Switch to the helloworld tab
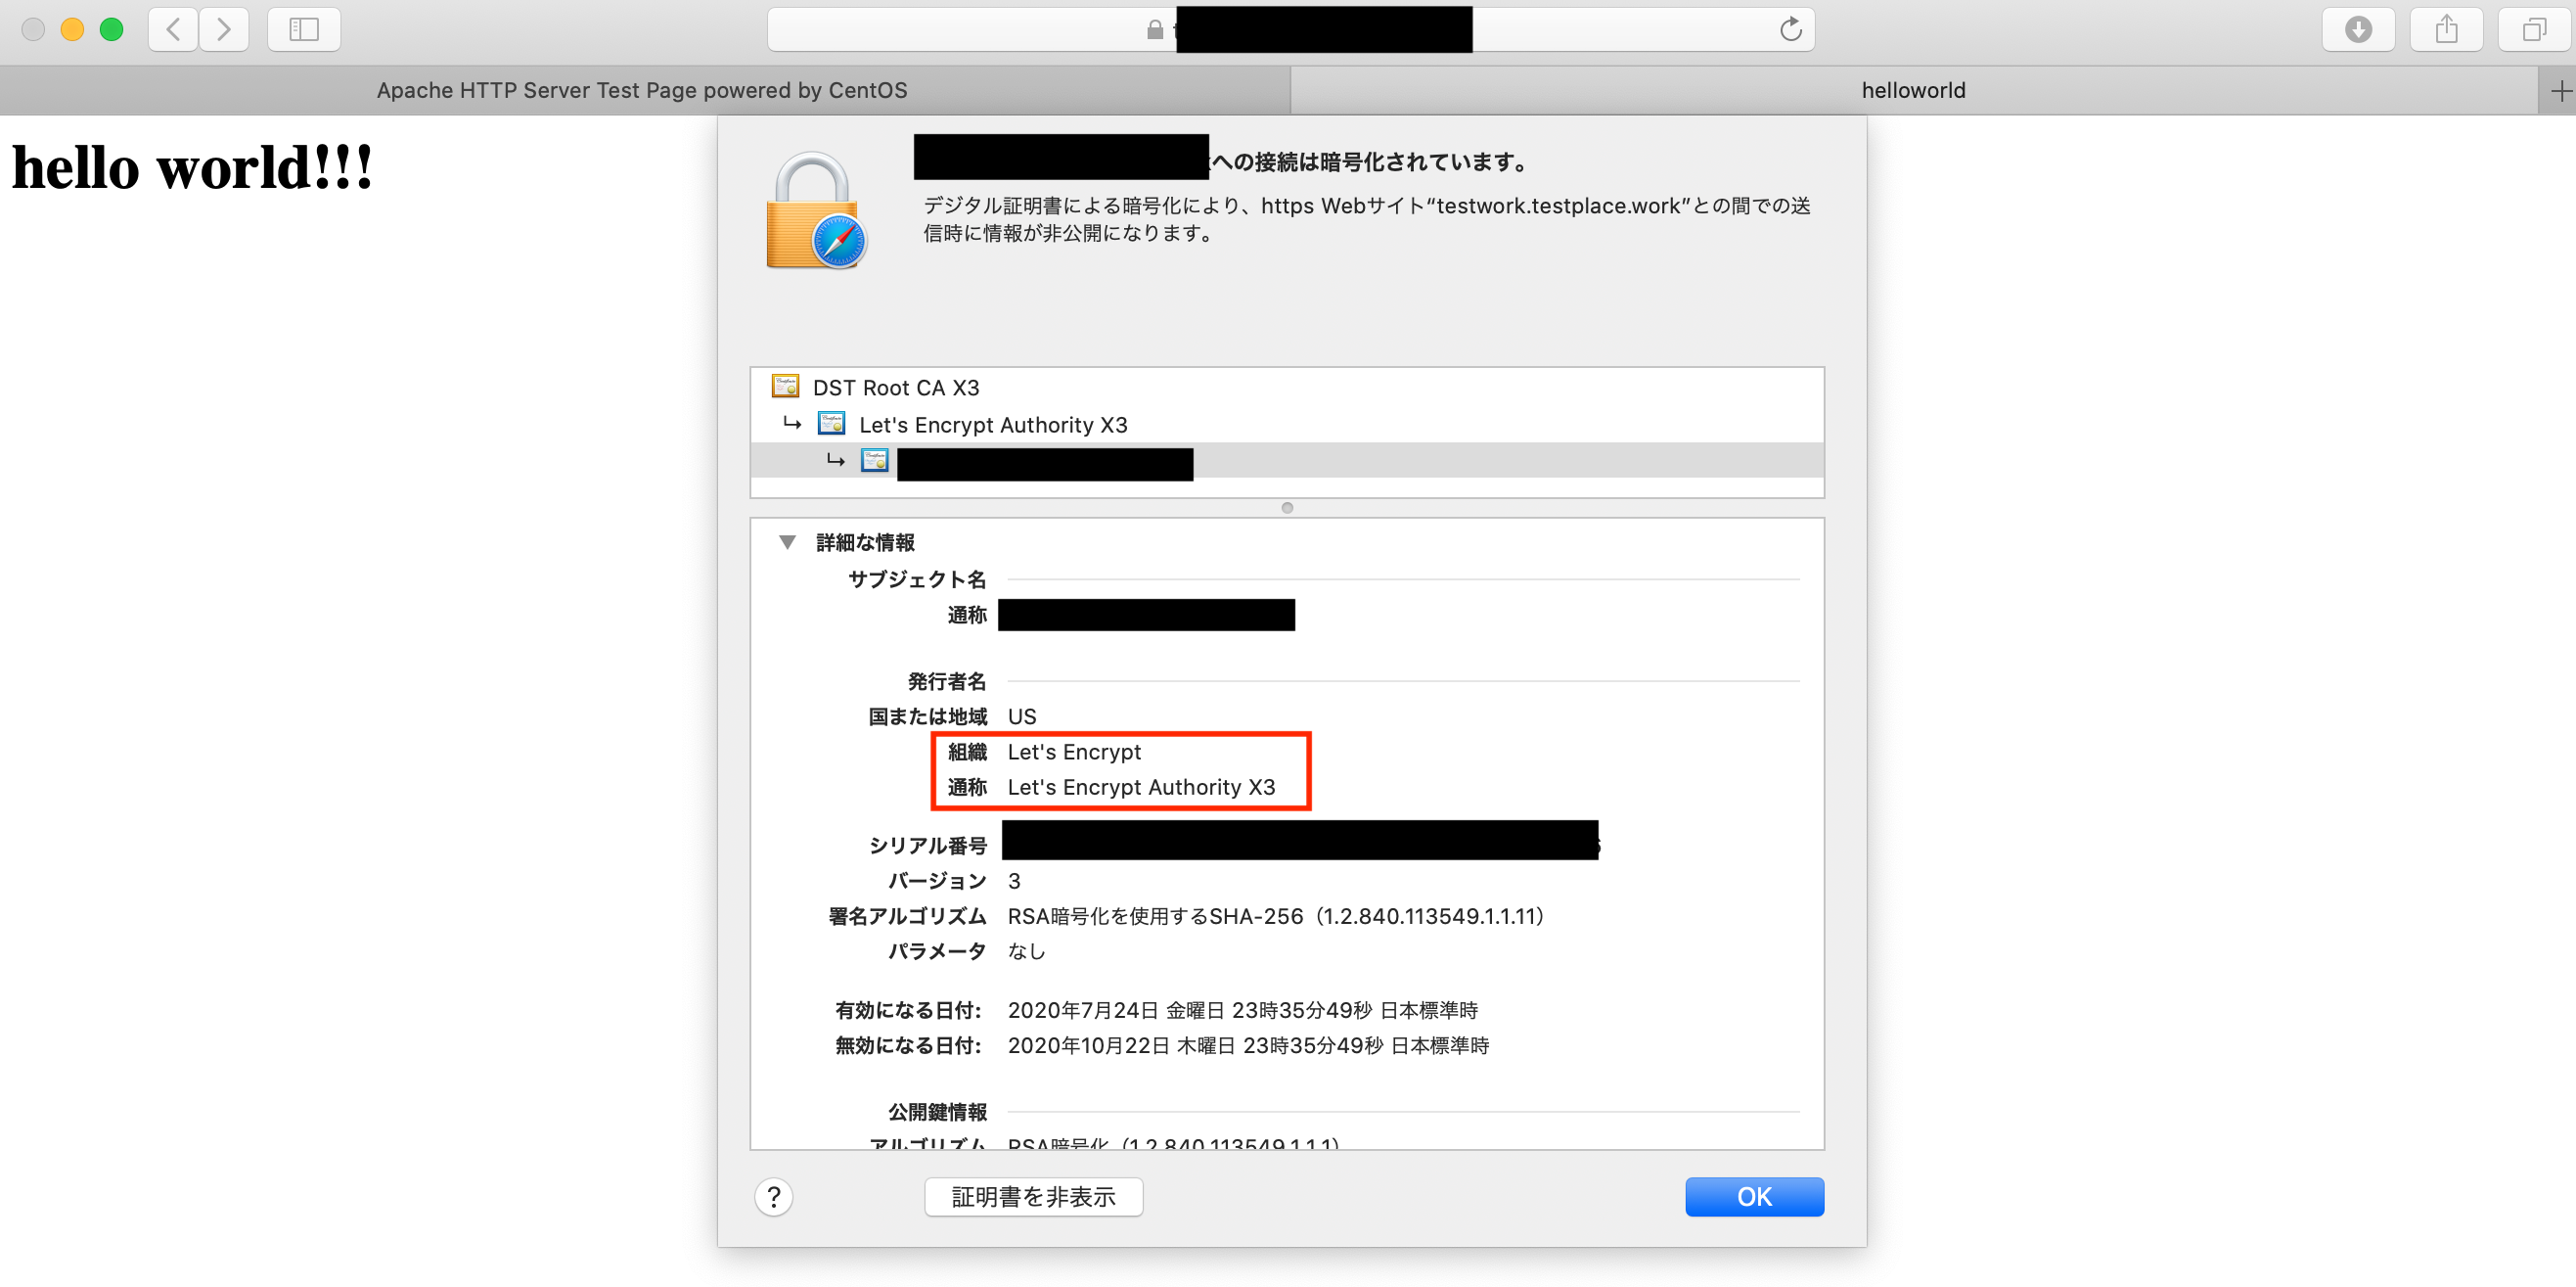This screenshot has width=2576, height=1287. [1914, 91]
